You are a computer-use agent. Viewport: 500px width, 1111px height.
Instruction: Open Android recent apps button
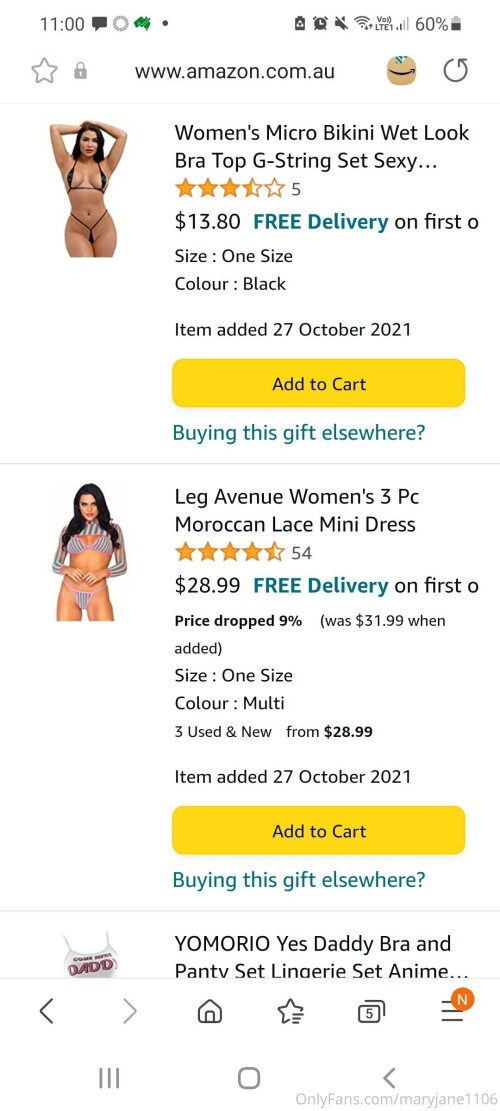click(x=108, y=1078)
